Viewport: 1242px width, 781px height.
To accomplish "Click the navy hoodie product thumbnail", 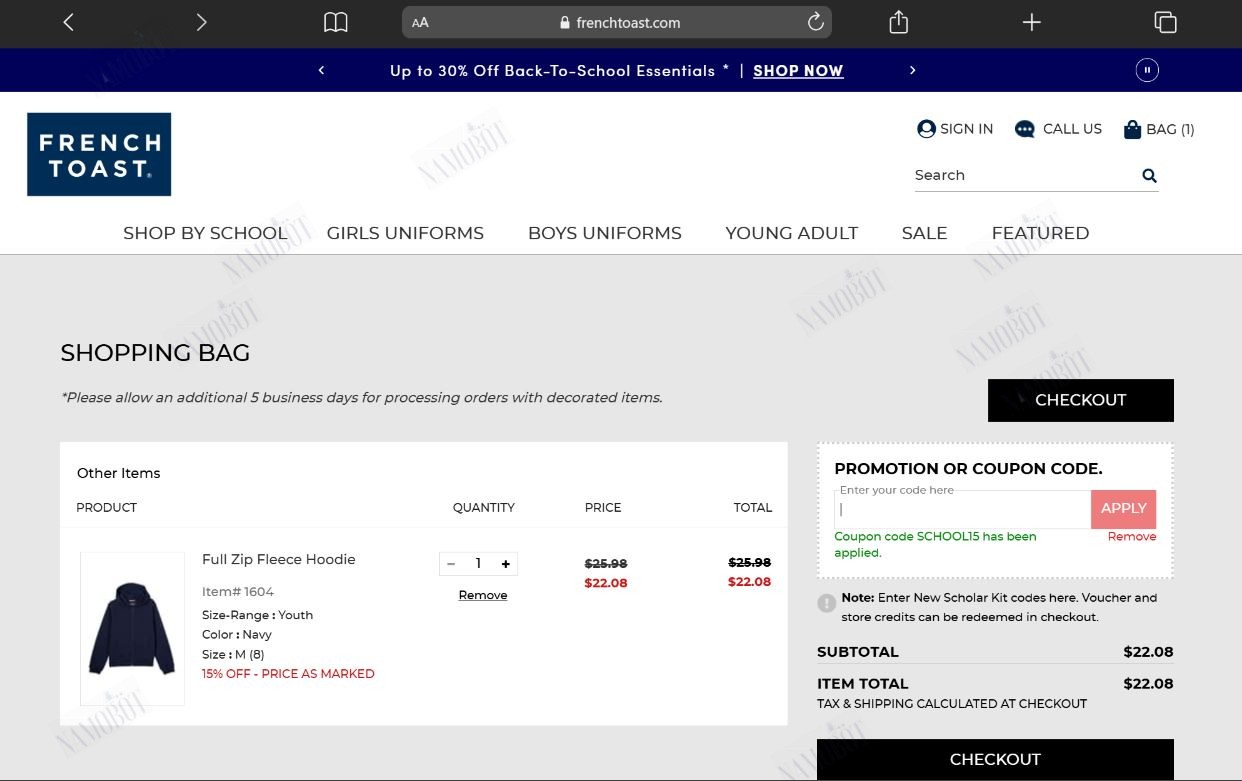I will point(132,629).
